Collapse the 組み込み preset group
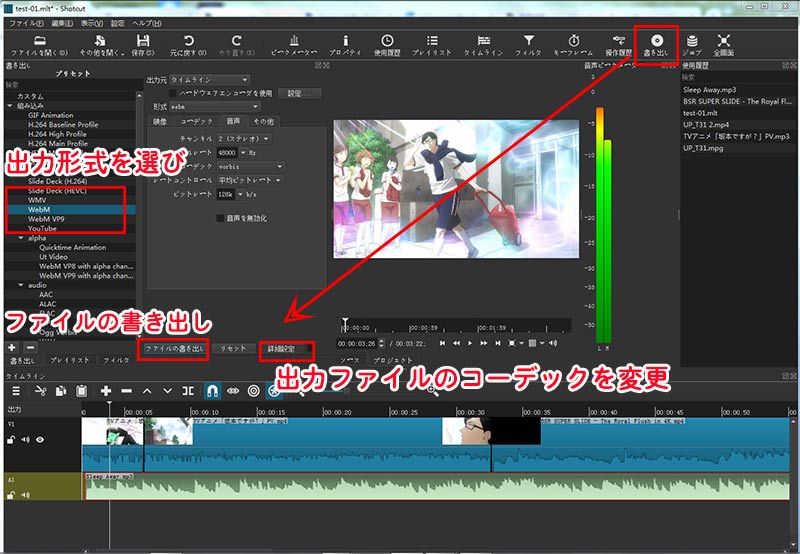The width and height of the screenshot is (800, 554). (x=10, y=106)
